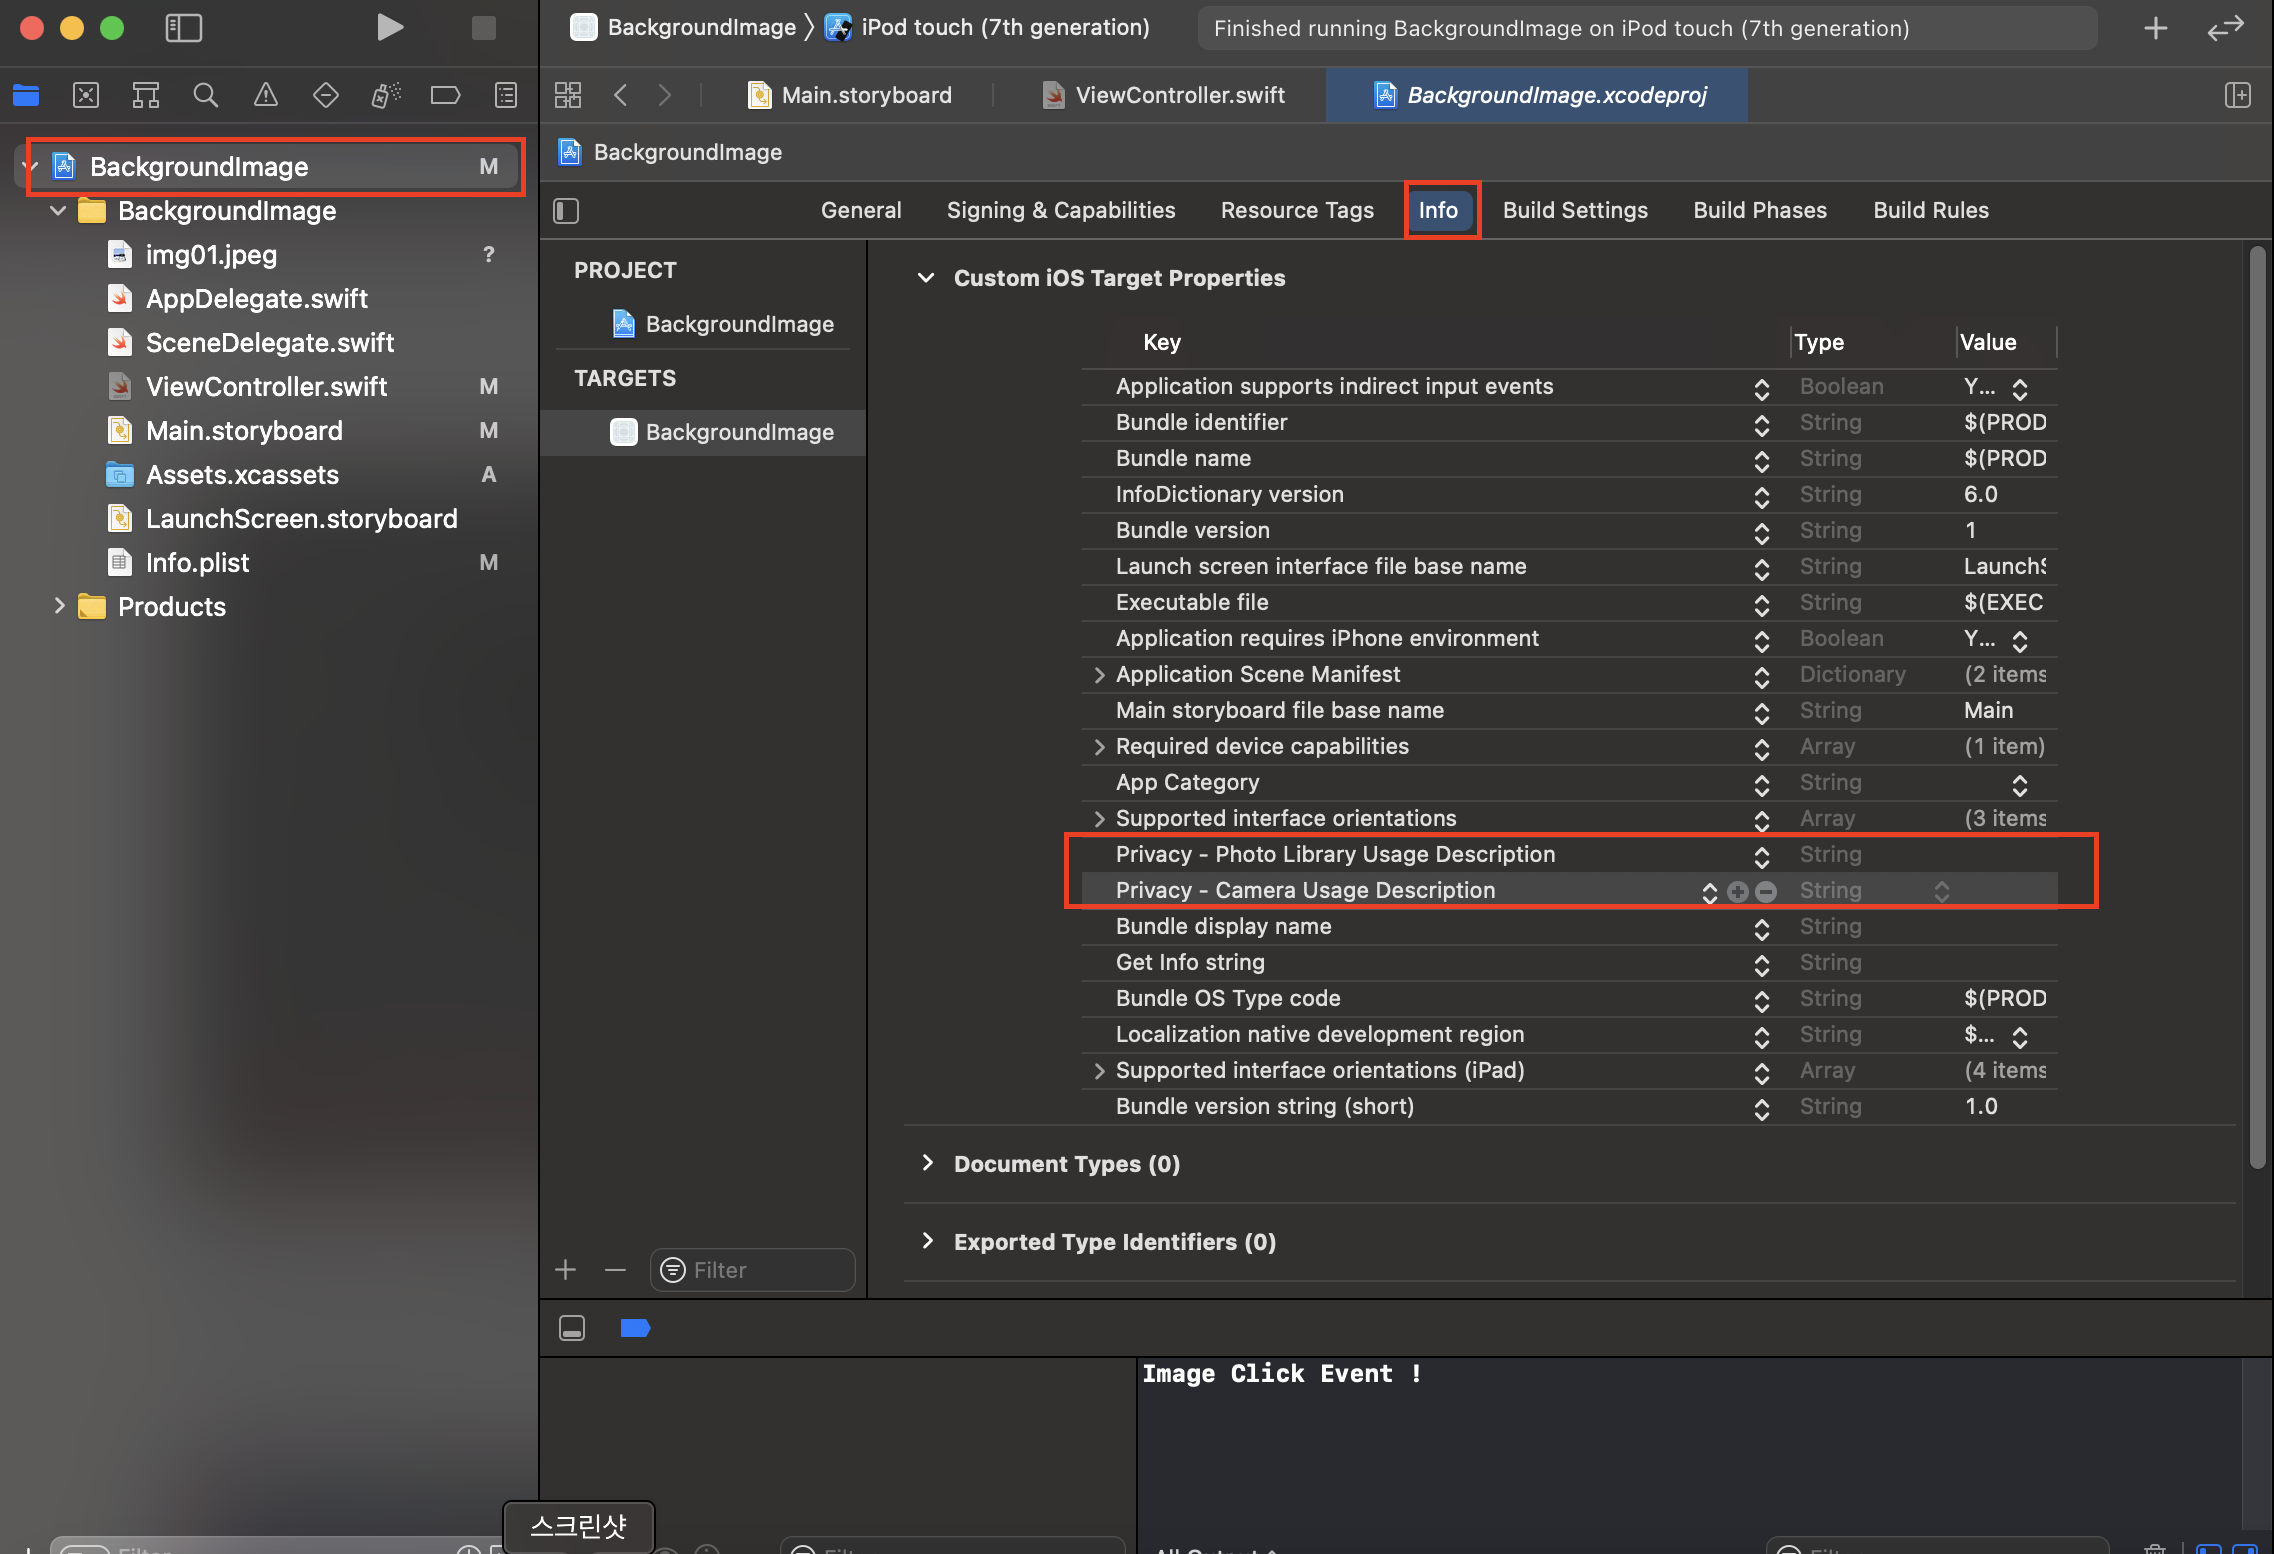
Task: Click the add target plus button
Action: coord(565,1270)
